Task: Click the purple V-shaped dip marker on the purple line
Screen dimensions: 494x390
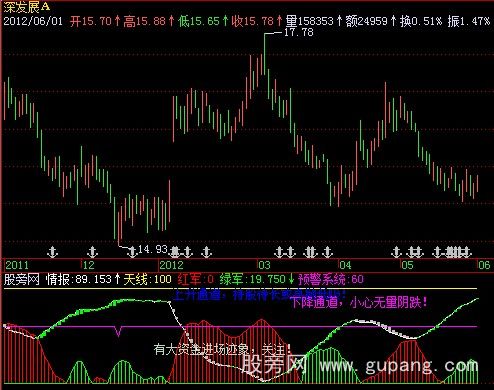Action: click(x=118, y=331)
